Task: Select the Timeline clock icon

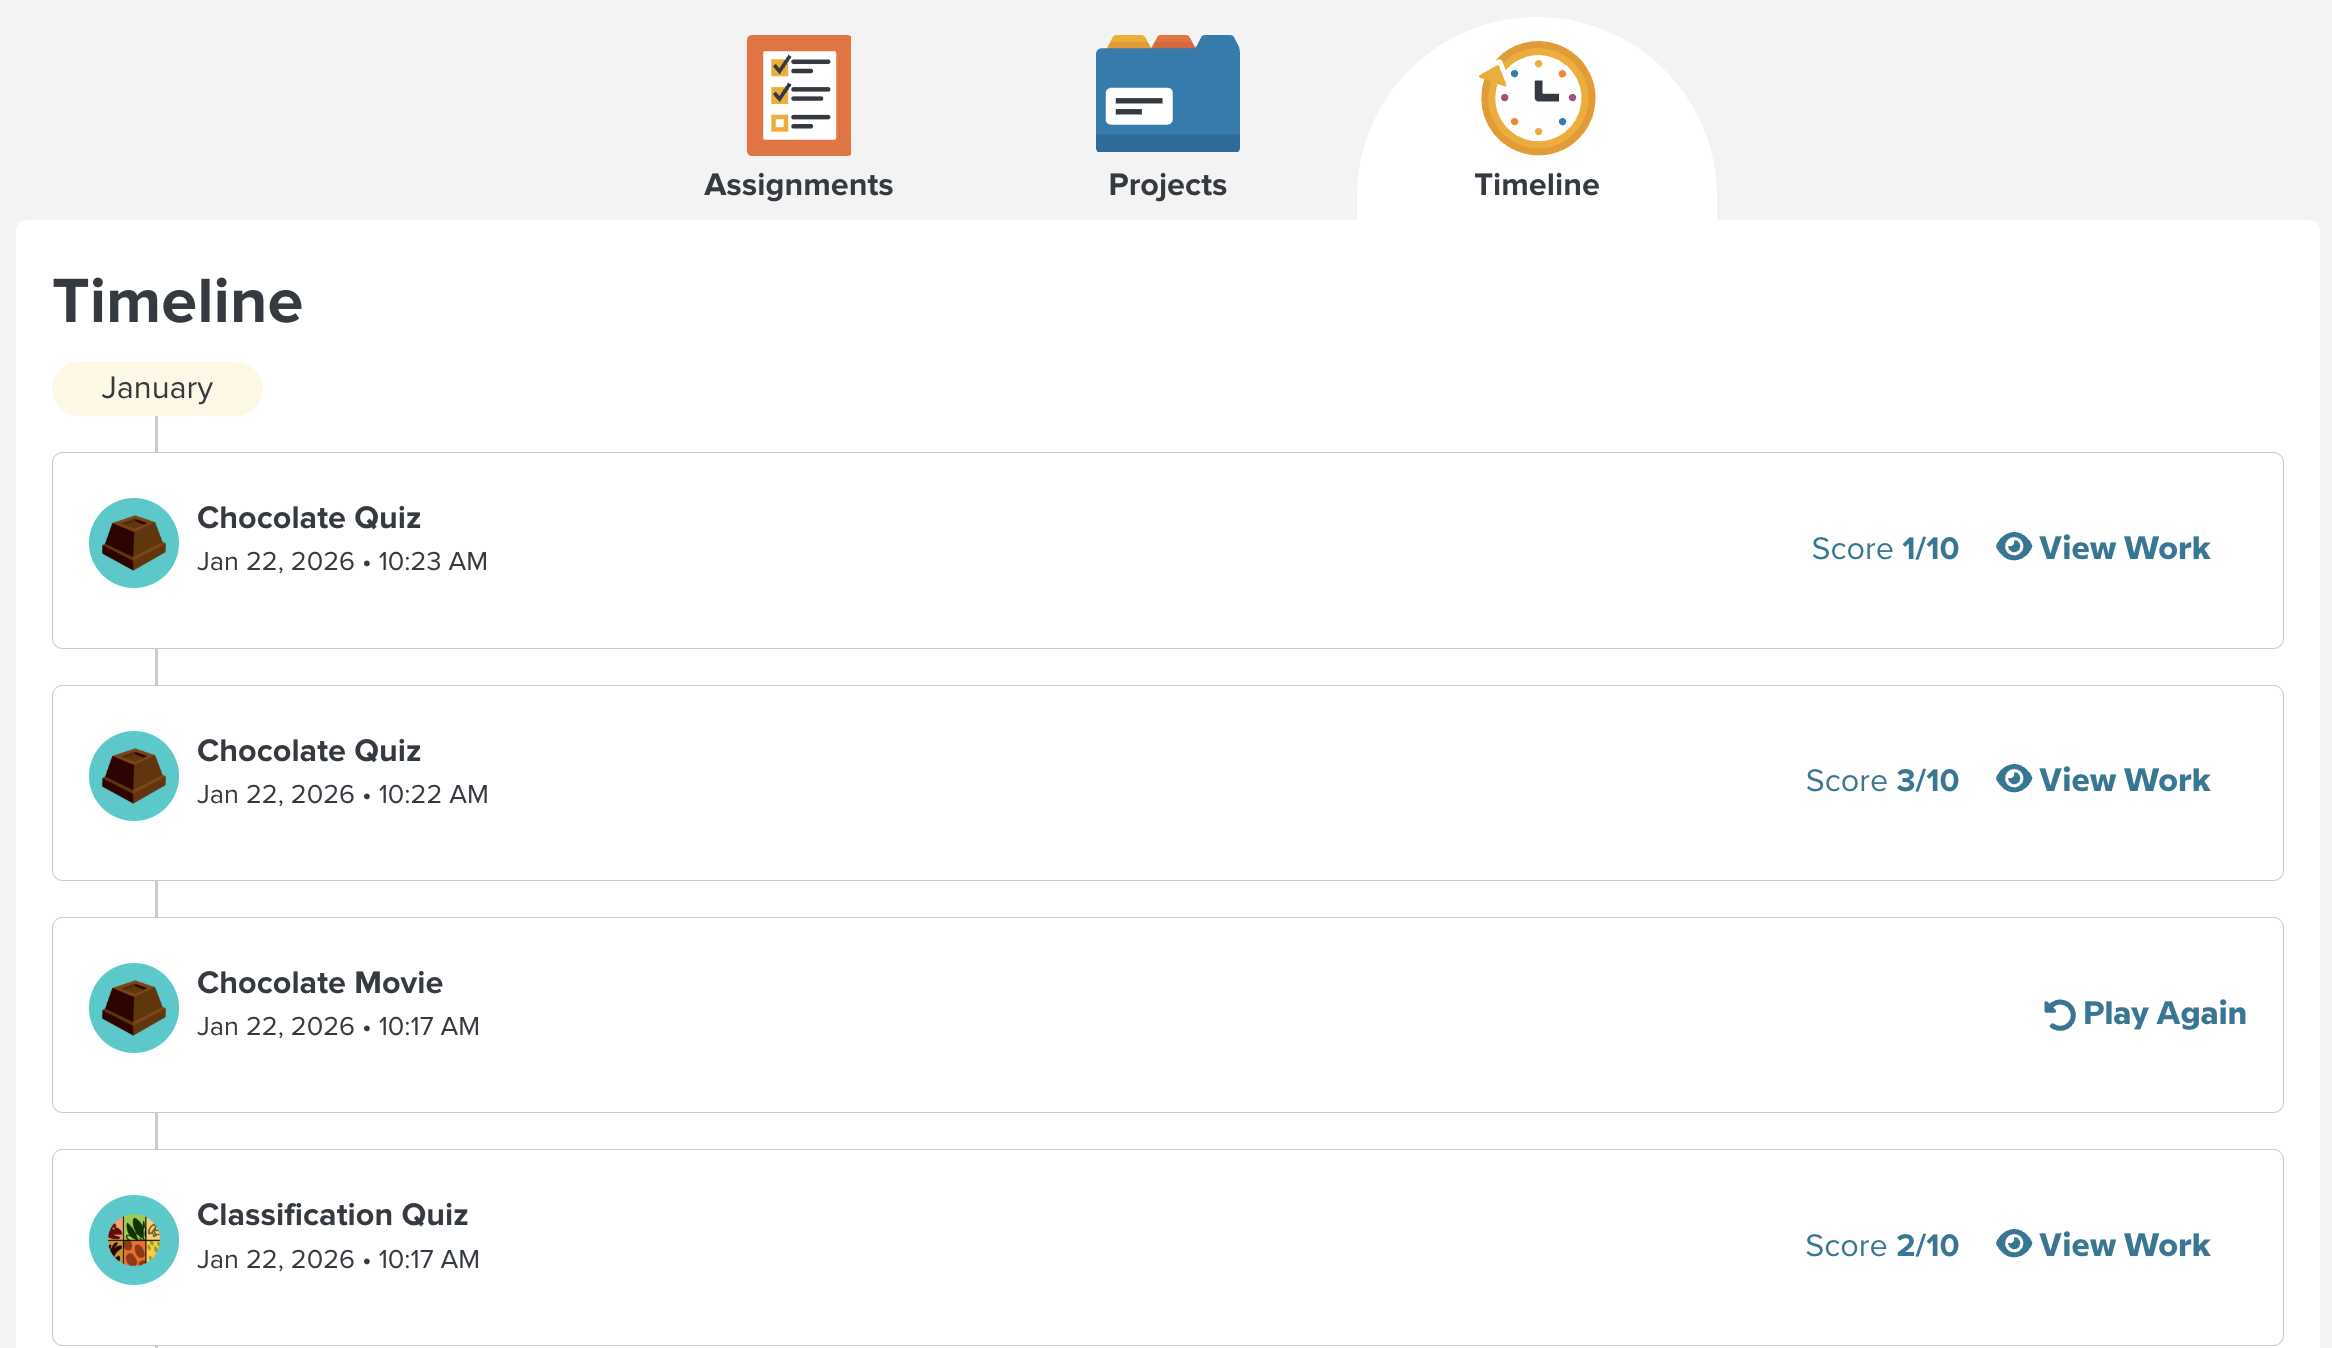Action: (x=1537, y=97)
